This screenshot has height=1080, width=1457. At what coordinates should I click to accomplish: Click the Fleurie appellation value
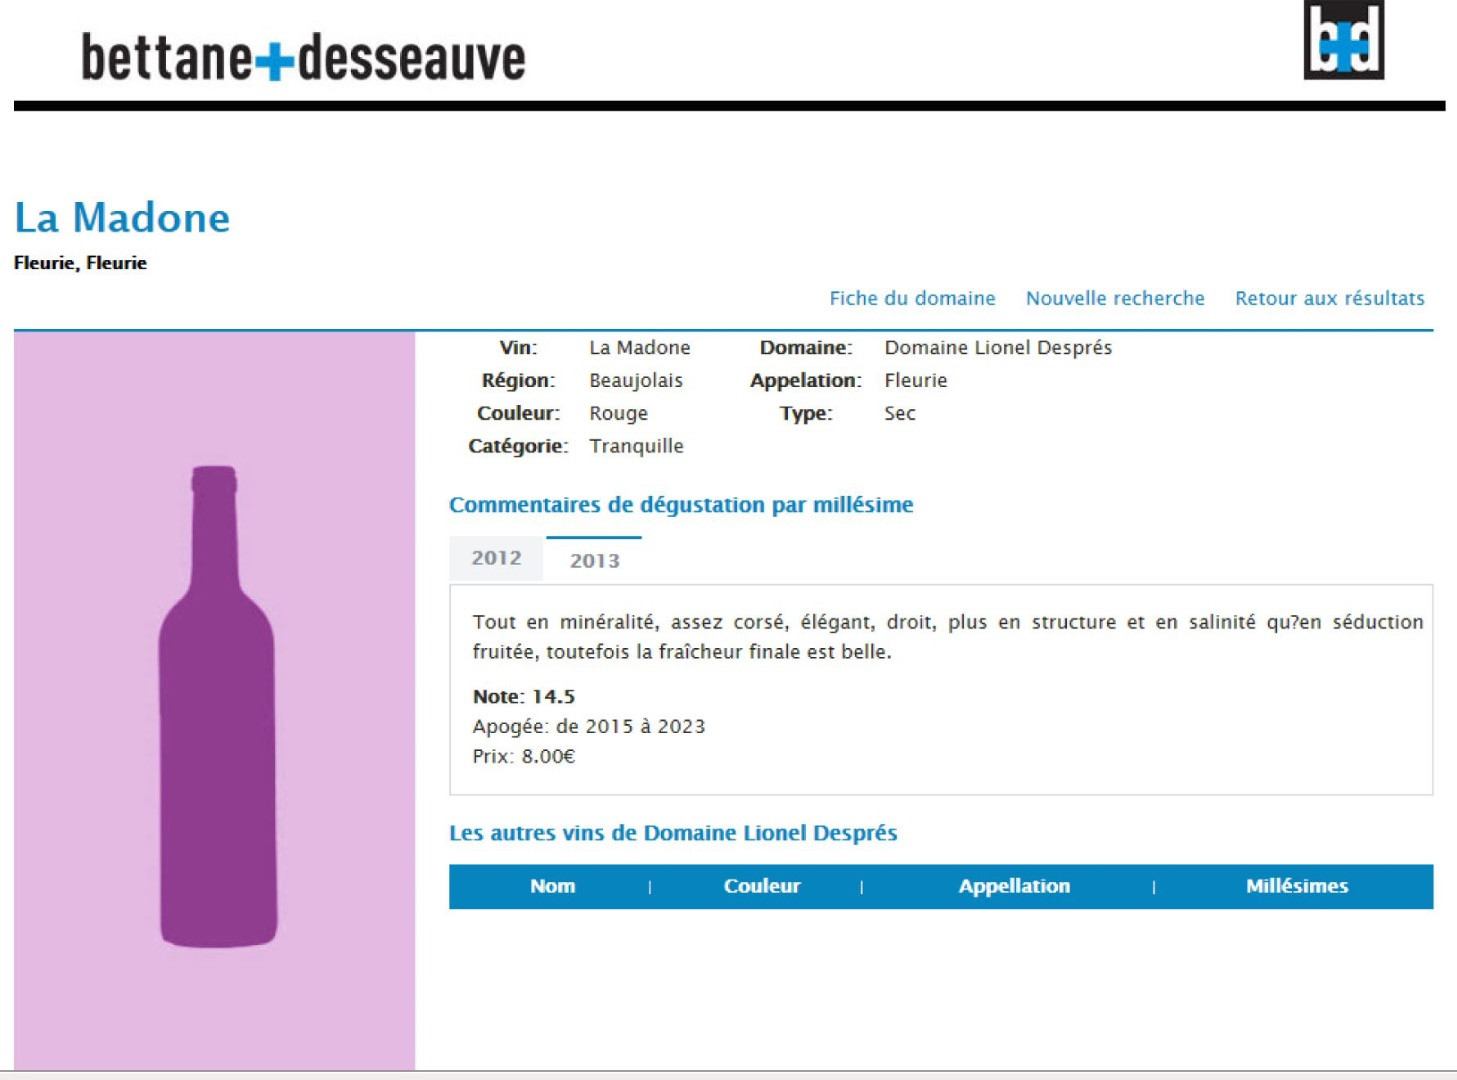tap(916, 381)
